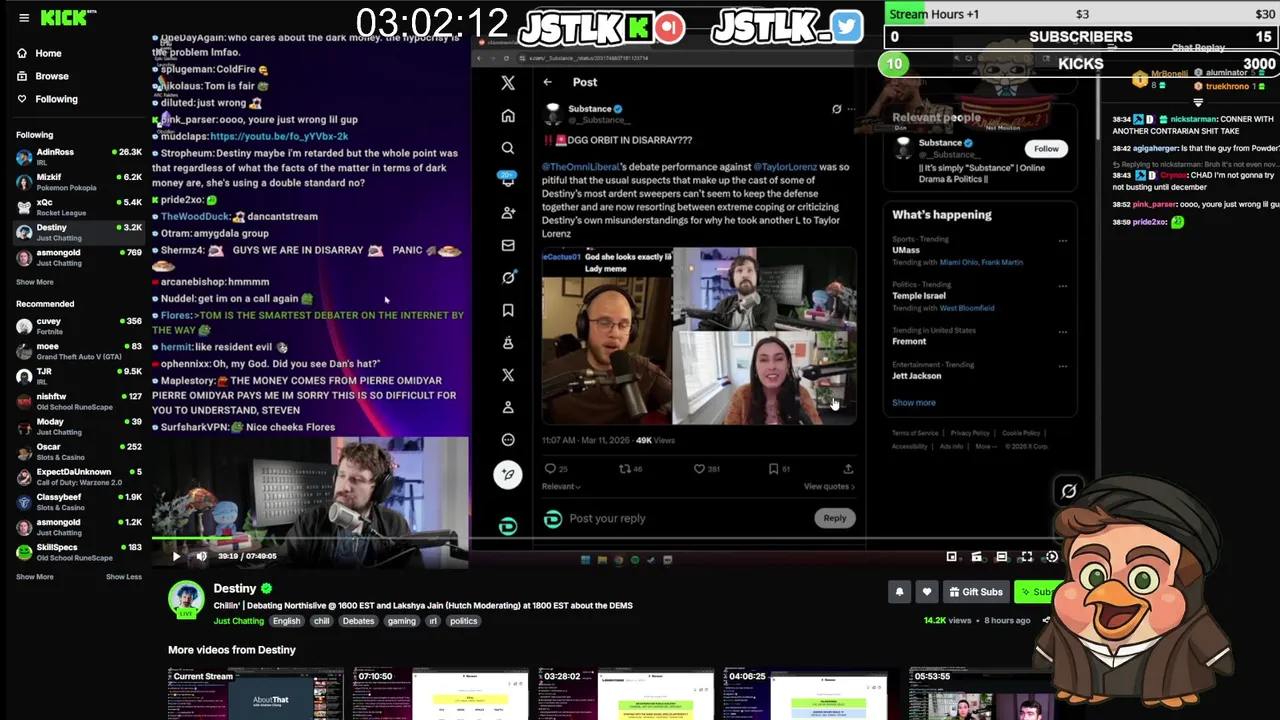Click Show more in What's happening

pyautogui.click(x=914, y=403)
